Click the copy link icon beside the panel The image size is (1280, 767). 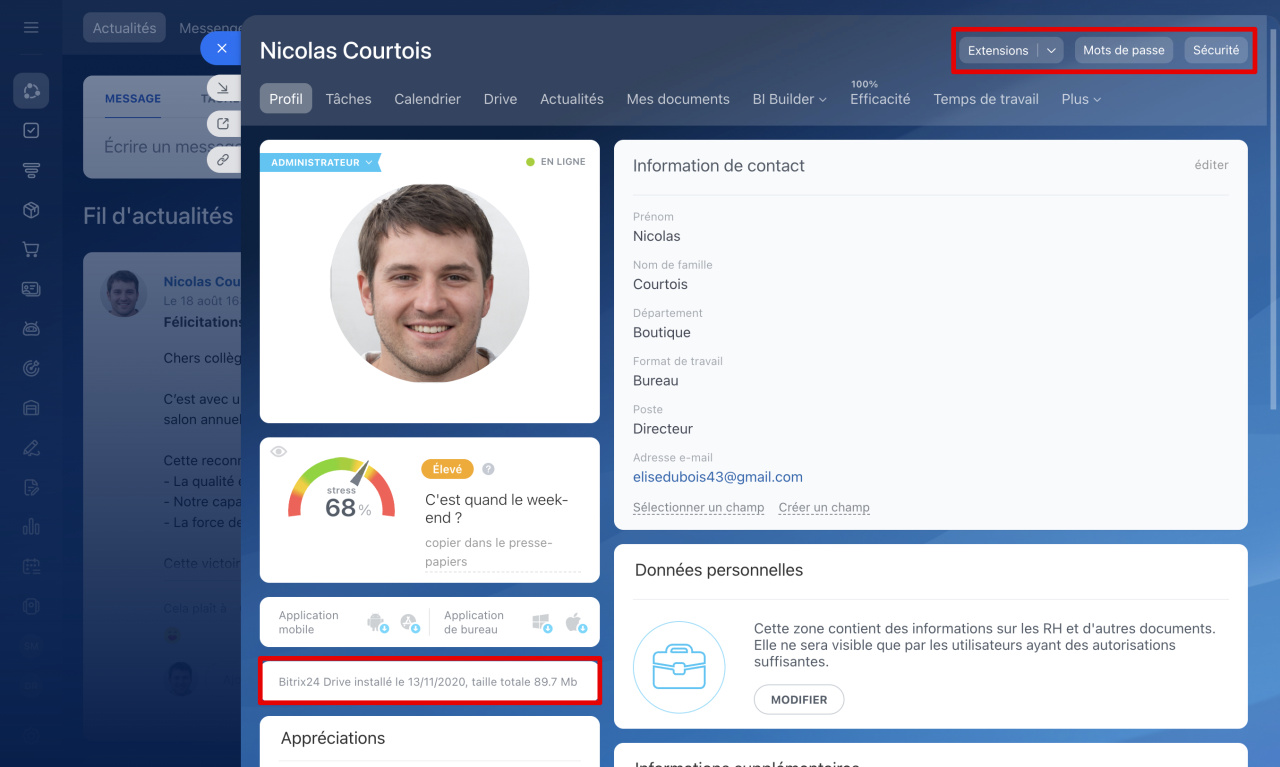point(223,159)
